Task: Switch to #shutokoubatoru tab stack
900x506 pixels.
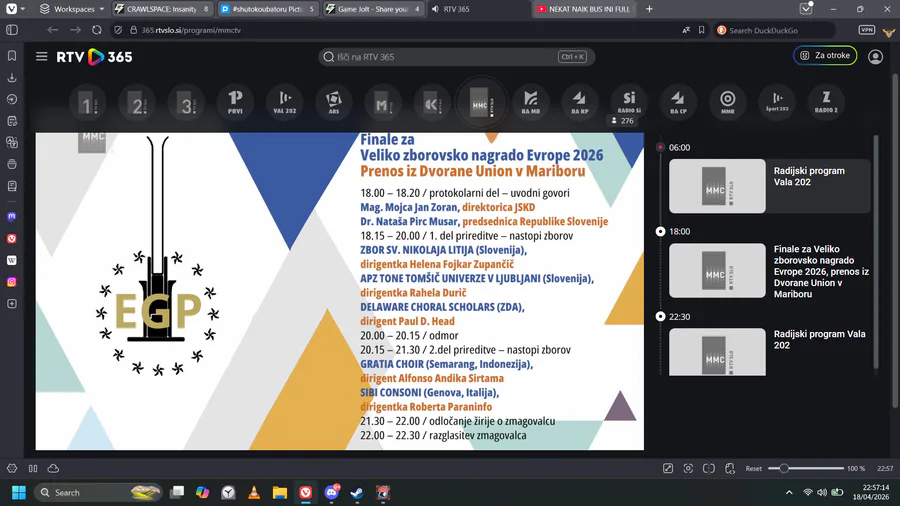Action: [267, 9]
